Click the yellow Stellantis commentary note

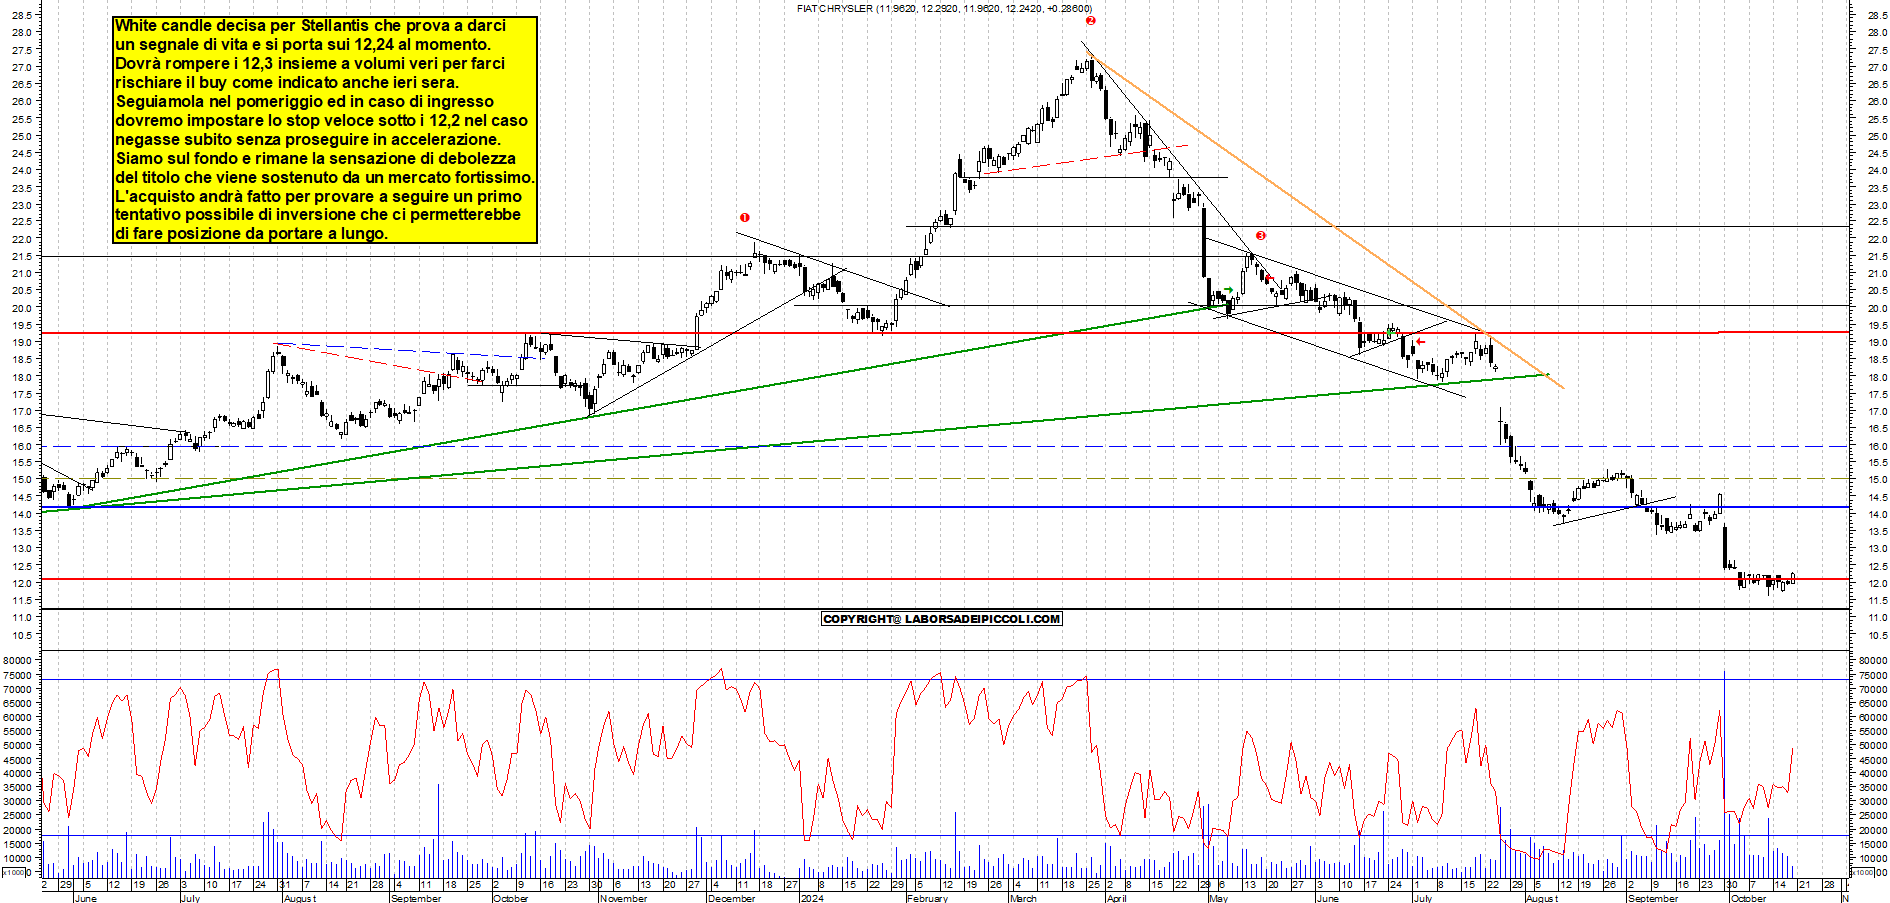(325, 129)
